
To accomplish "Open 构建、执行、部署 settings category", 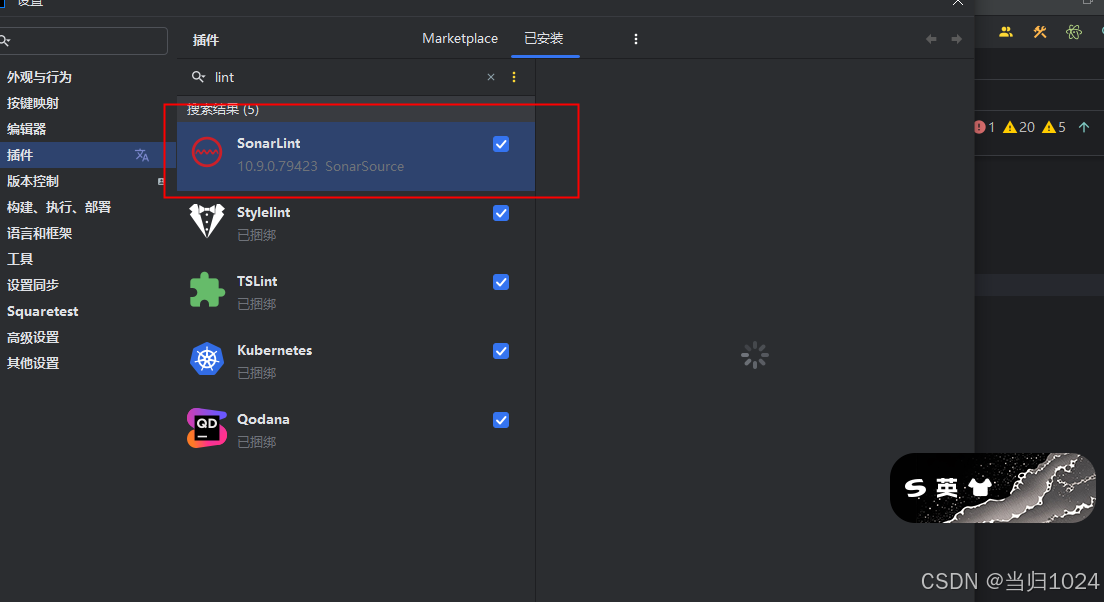I will [58, 208].
